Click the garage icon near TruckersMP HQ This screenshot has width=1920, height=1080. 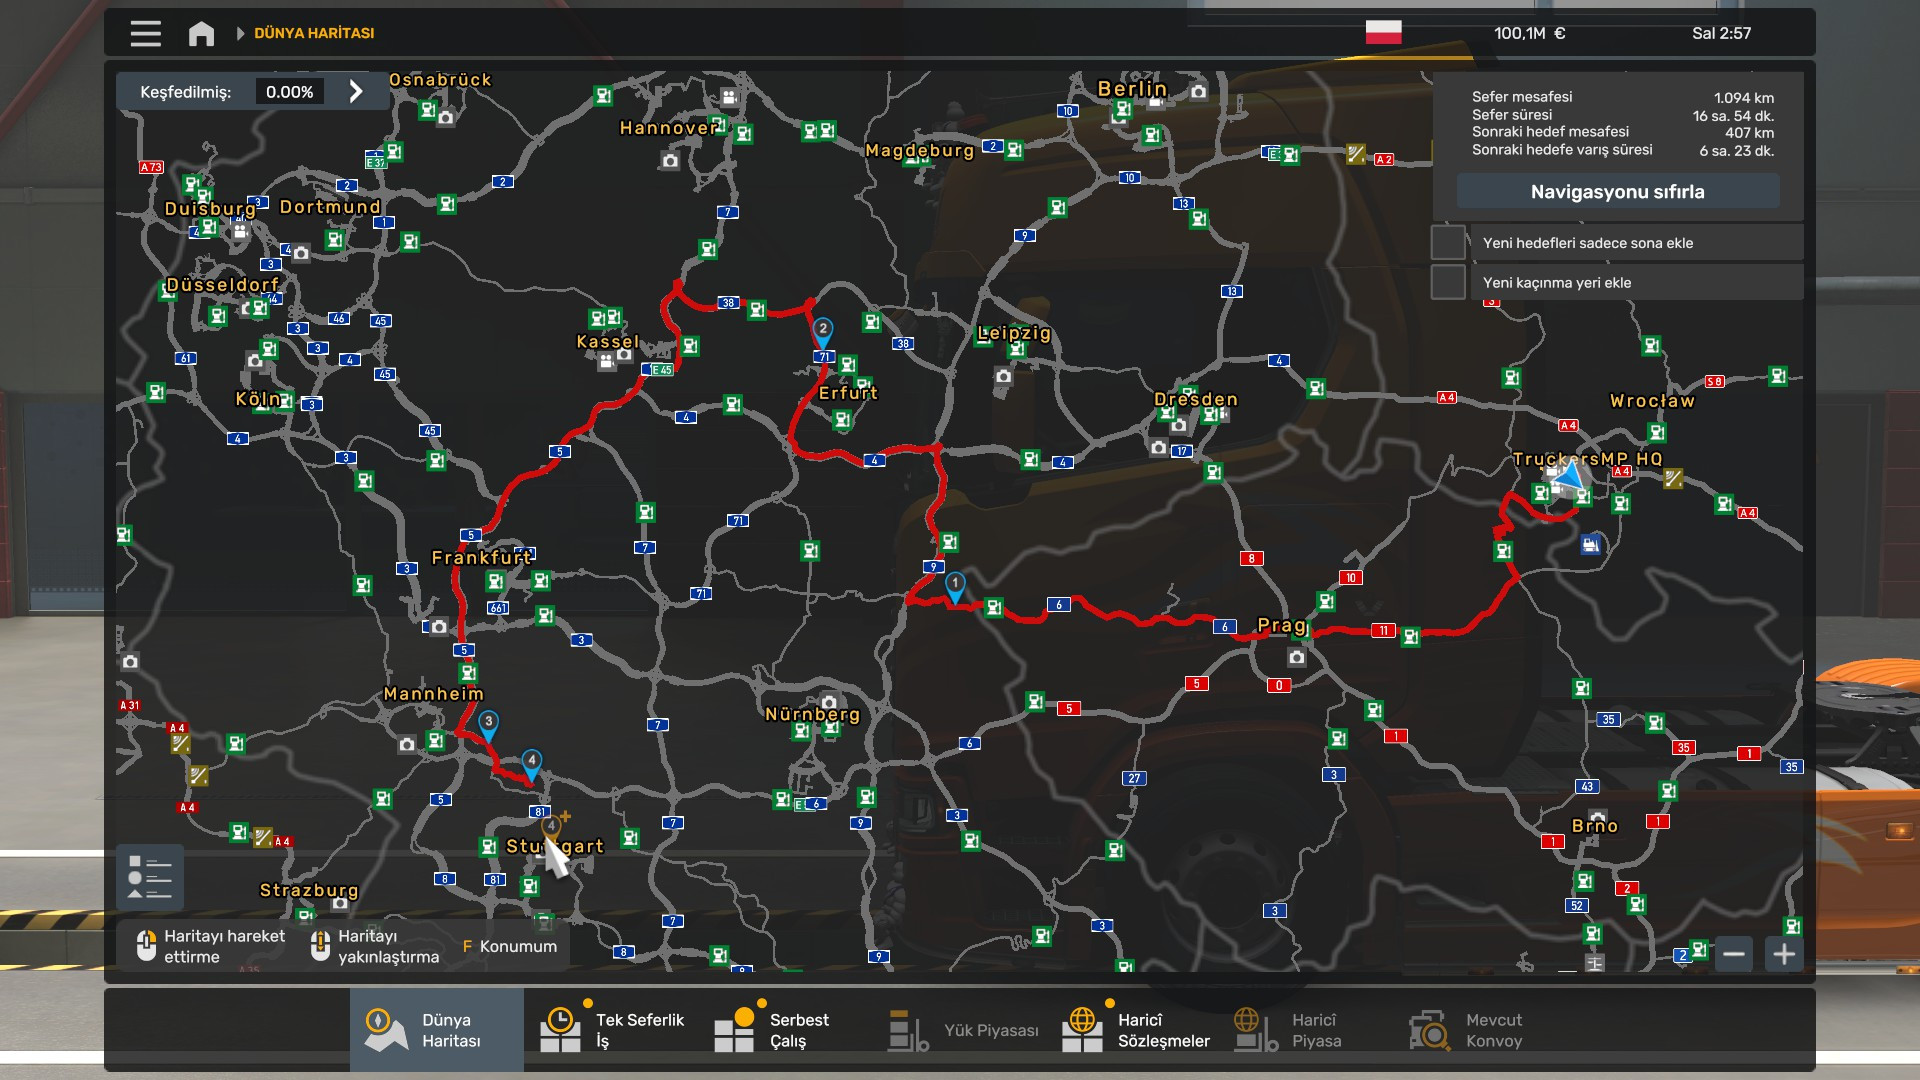tap(1590, 545)
